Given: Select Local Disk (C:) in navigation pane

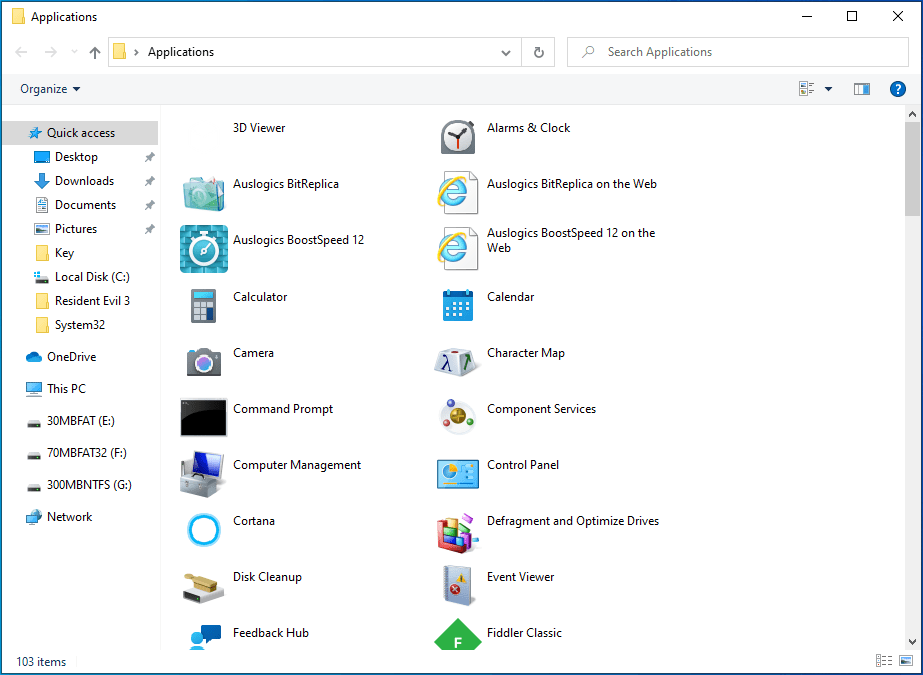Looking at the screenshot, I should (91, 277).
